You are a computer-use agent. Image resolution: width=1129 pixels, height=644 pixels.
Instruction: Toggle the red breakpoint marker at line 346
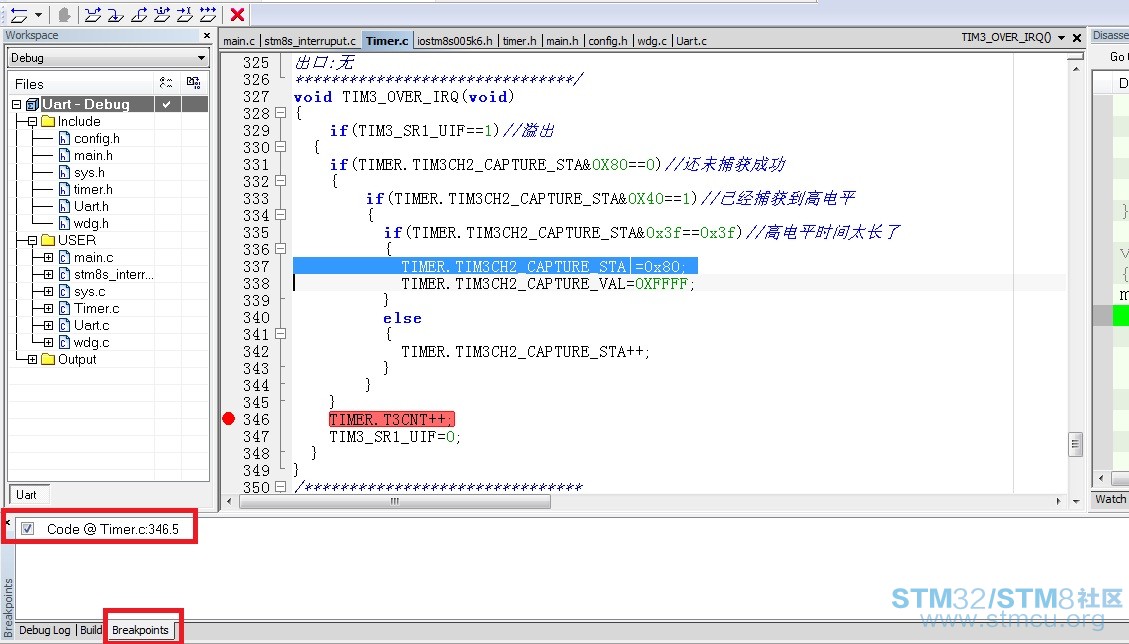[x=229, y=419]
